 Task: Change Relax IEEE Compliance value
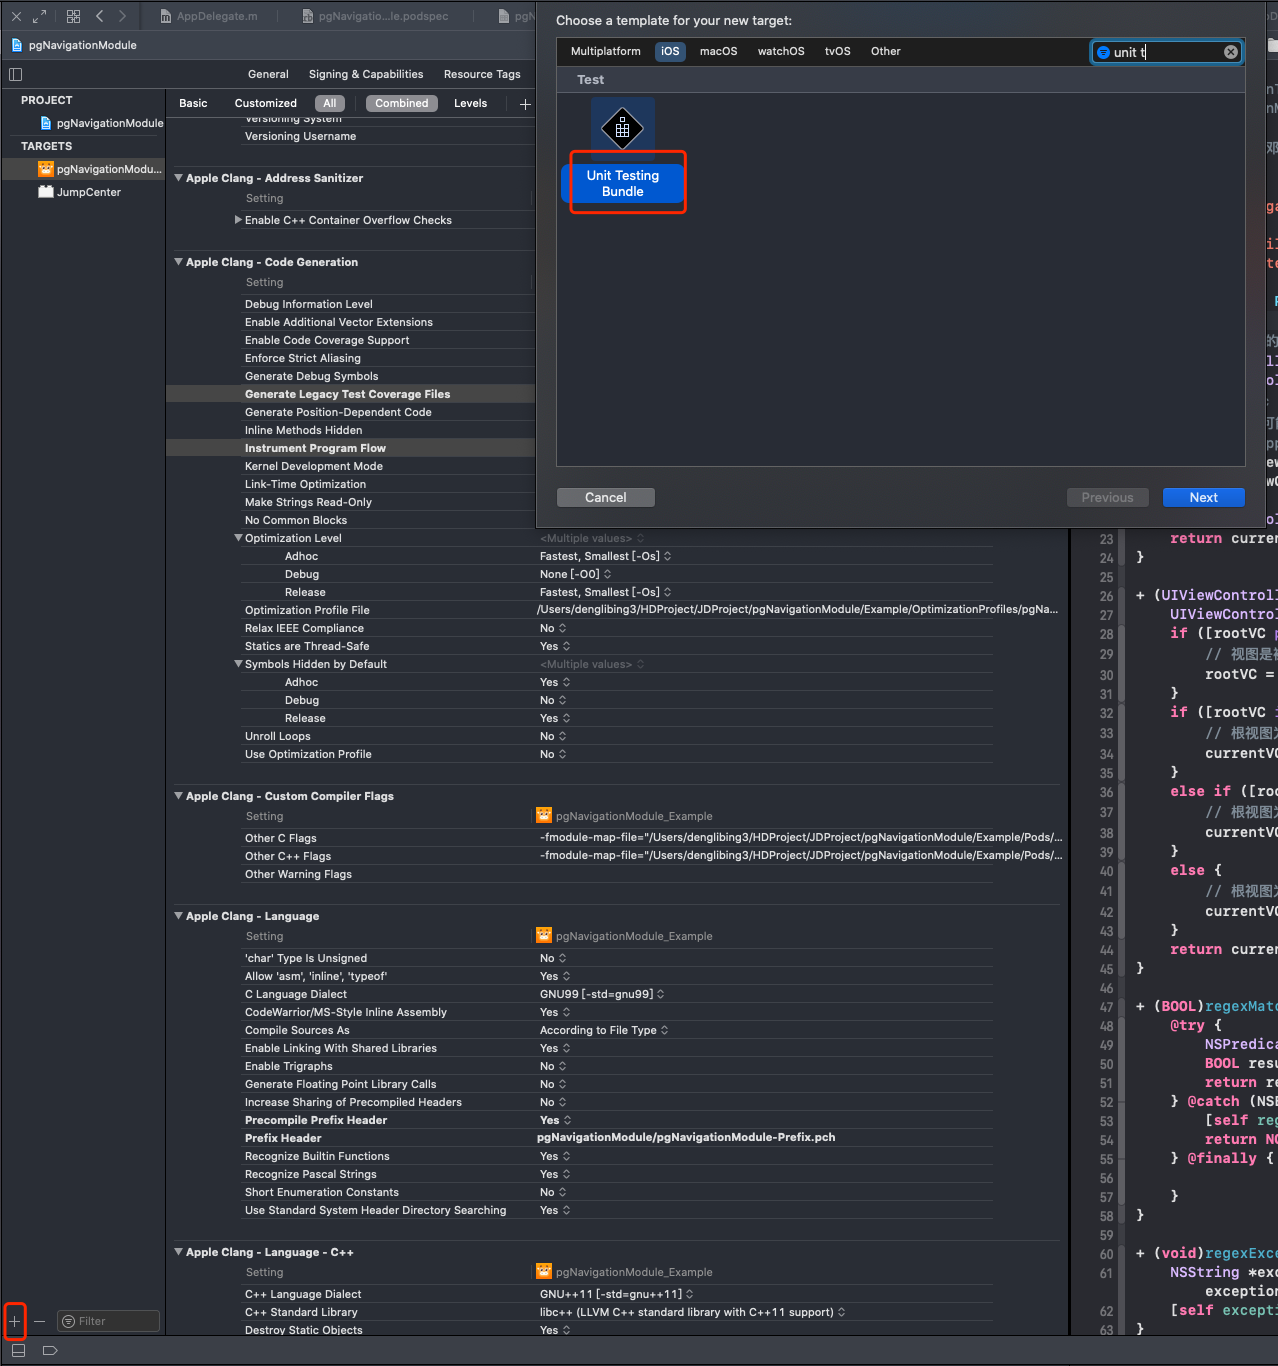tap(553, 628)
